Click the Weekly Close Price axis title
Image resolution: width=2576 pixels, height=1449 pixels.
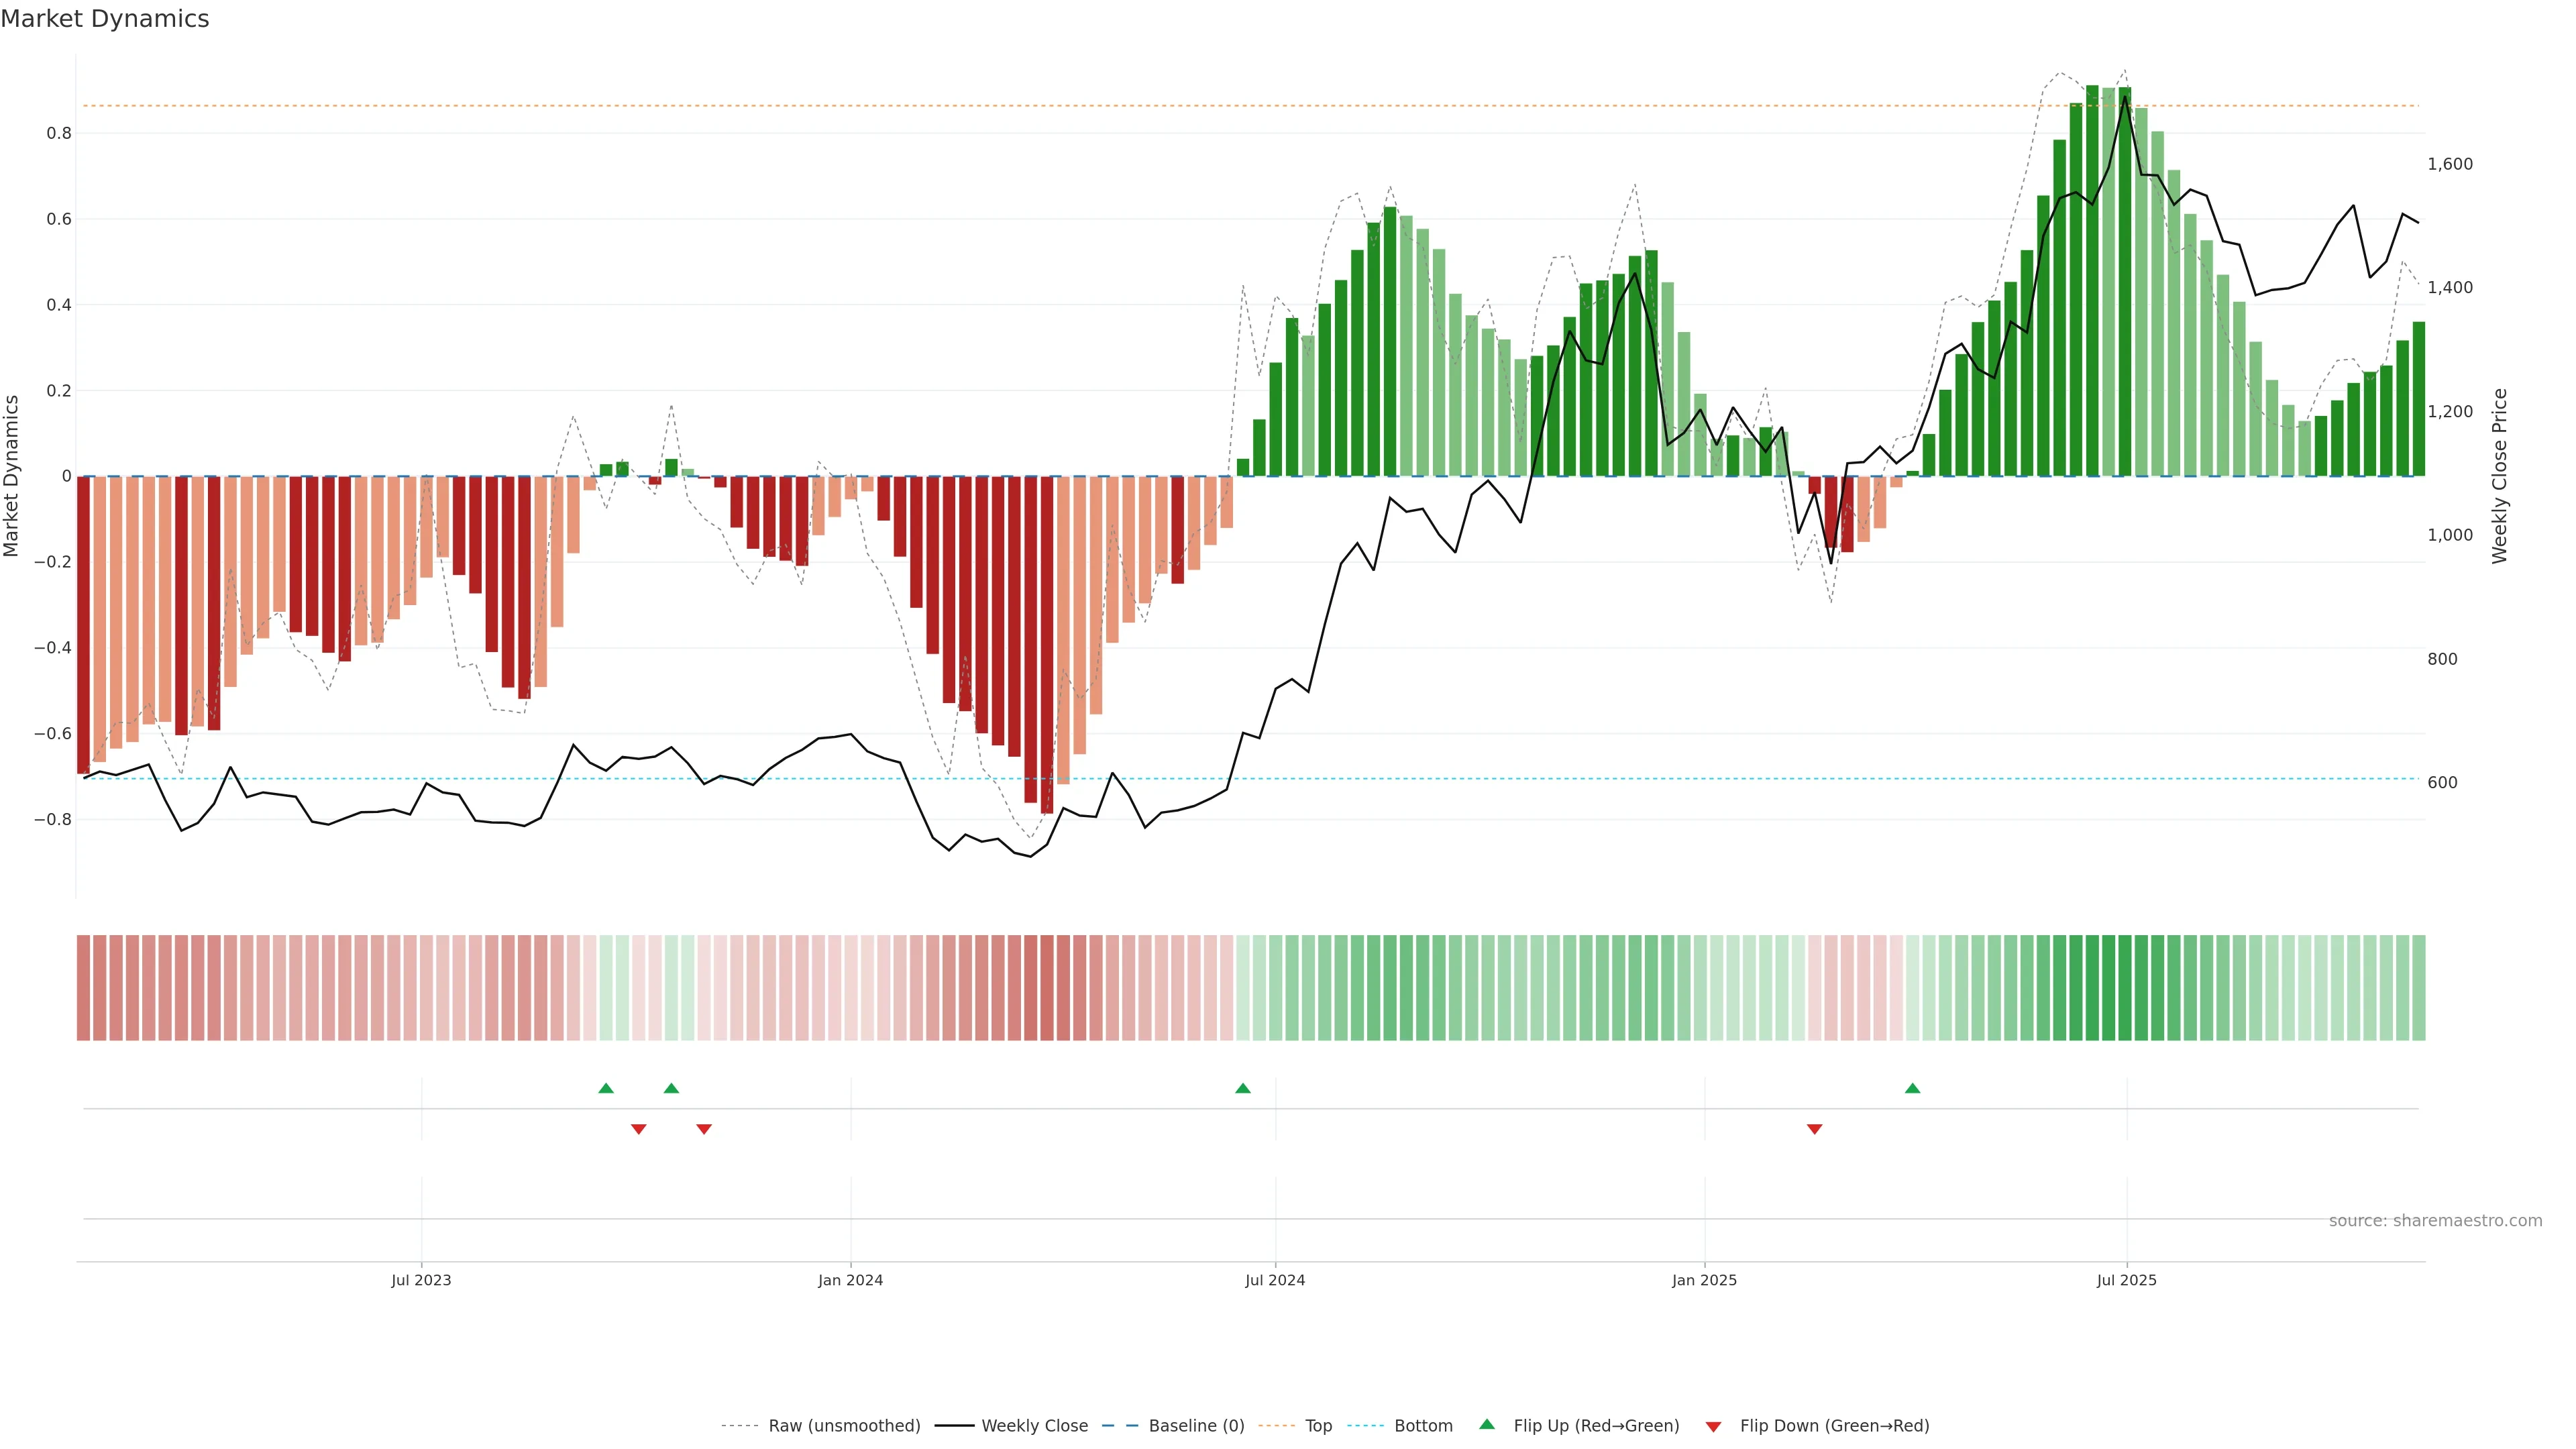tap(2499, 476)
